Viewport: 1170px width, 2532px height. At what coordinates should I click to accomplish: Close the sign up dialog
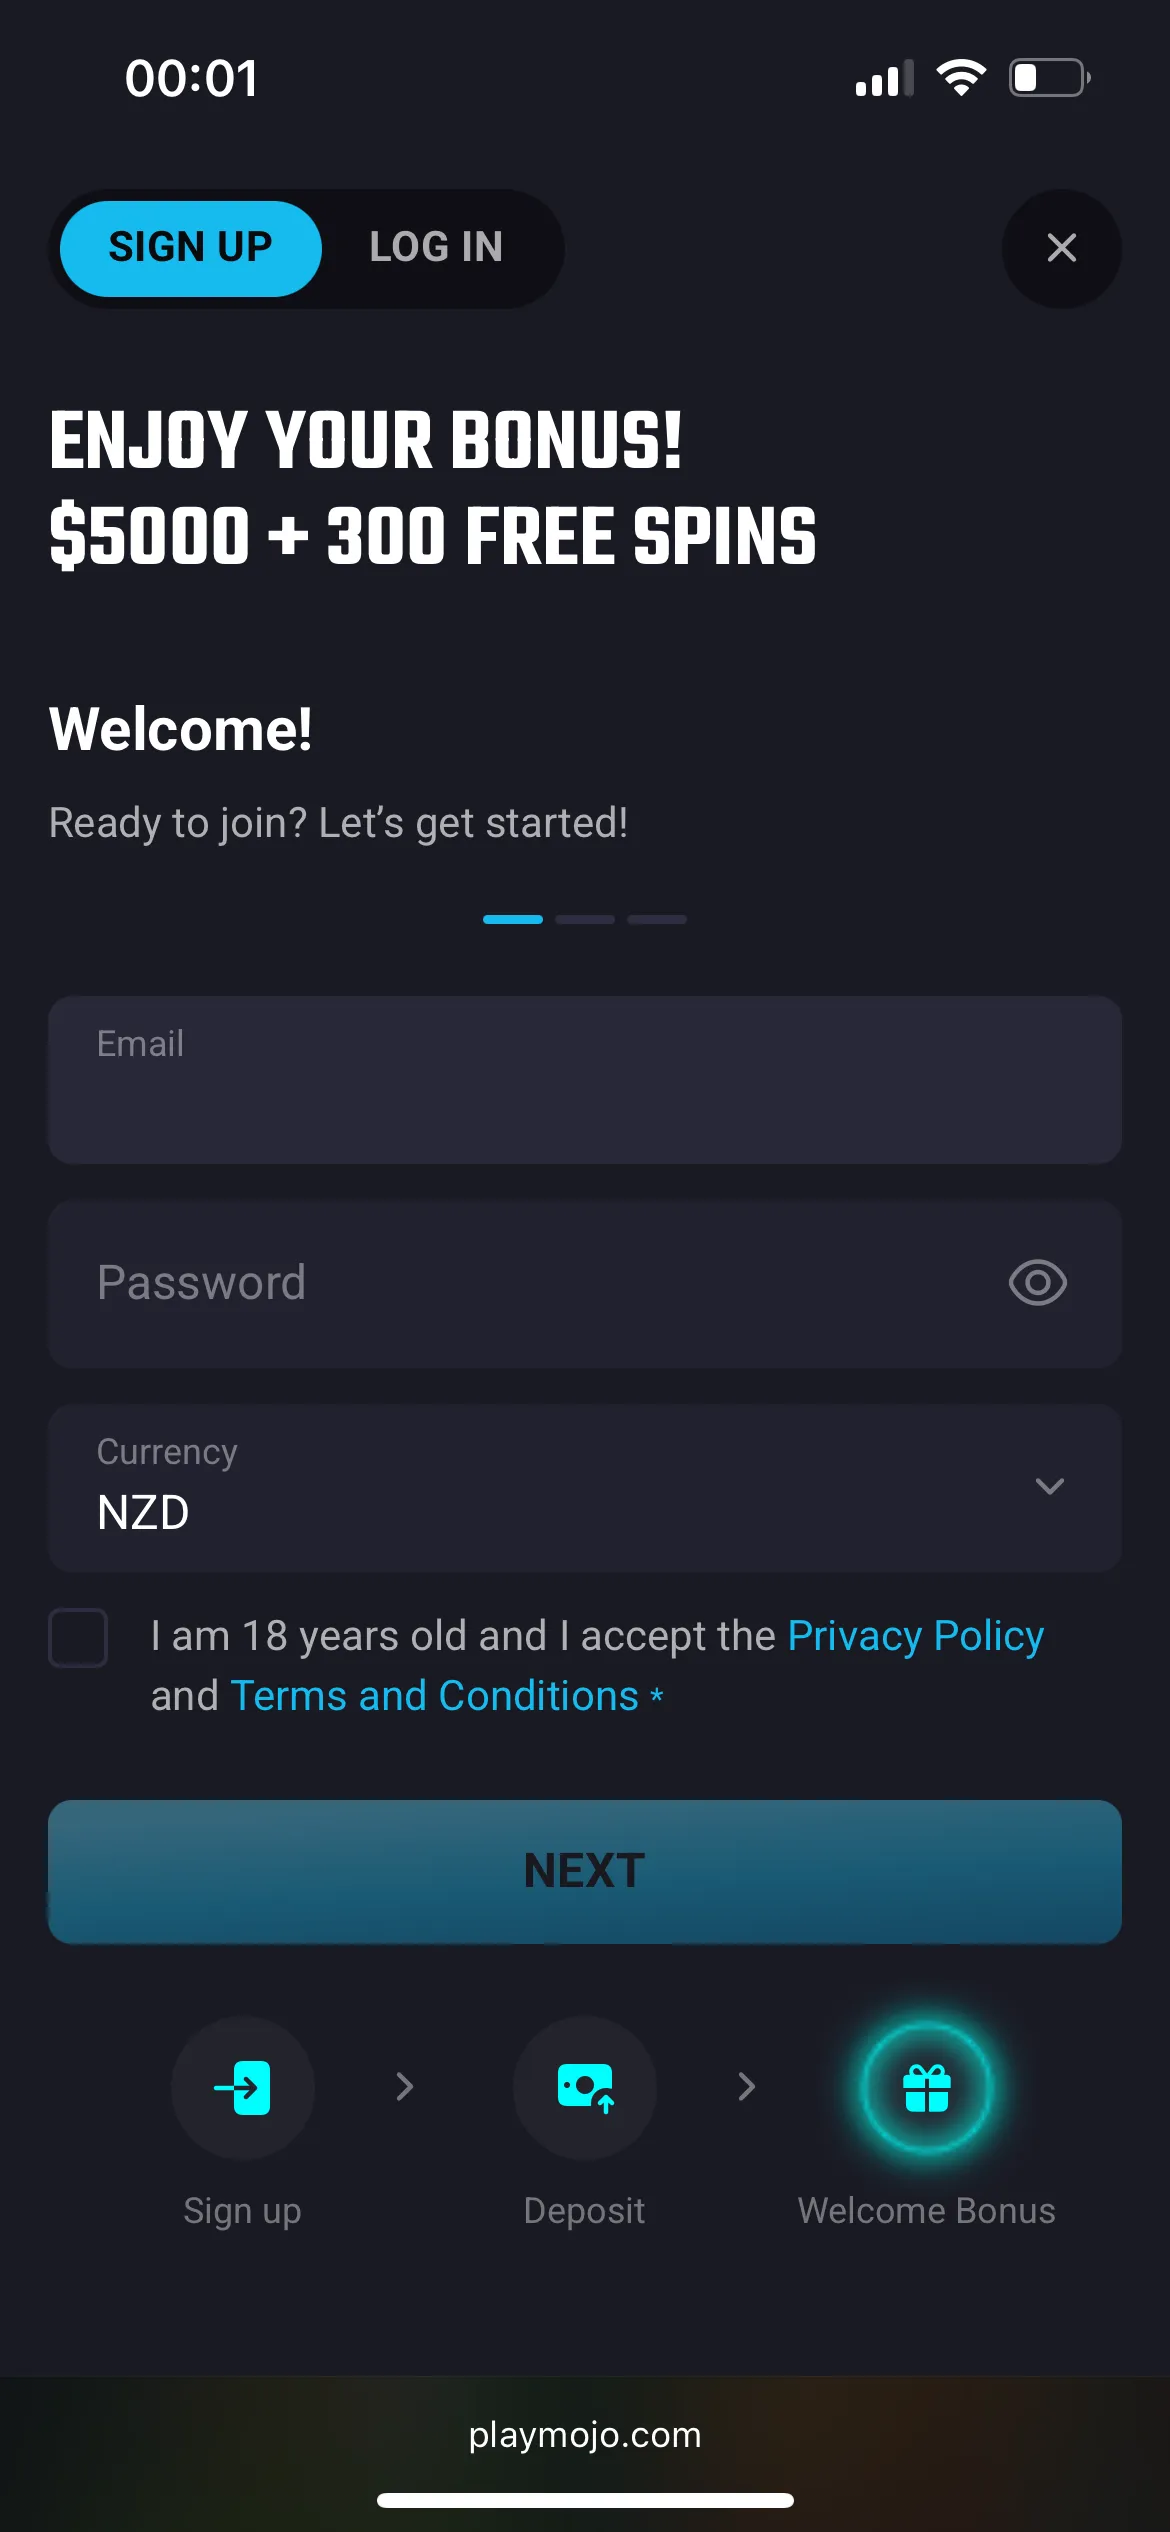pyautogui.click(x=1061, y=248)
